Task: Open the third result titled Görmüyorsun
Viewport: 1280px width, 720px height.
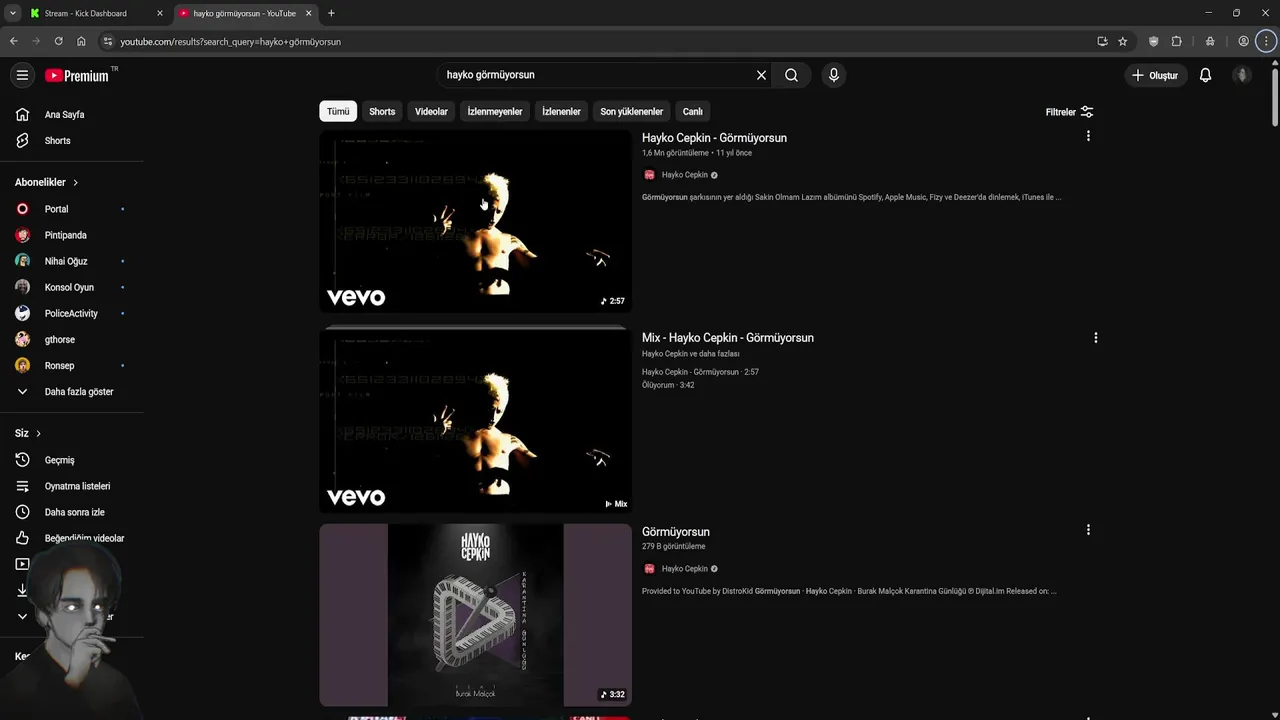Action: tap(676, 532)
